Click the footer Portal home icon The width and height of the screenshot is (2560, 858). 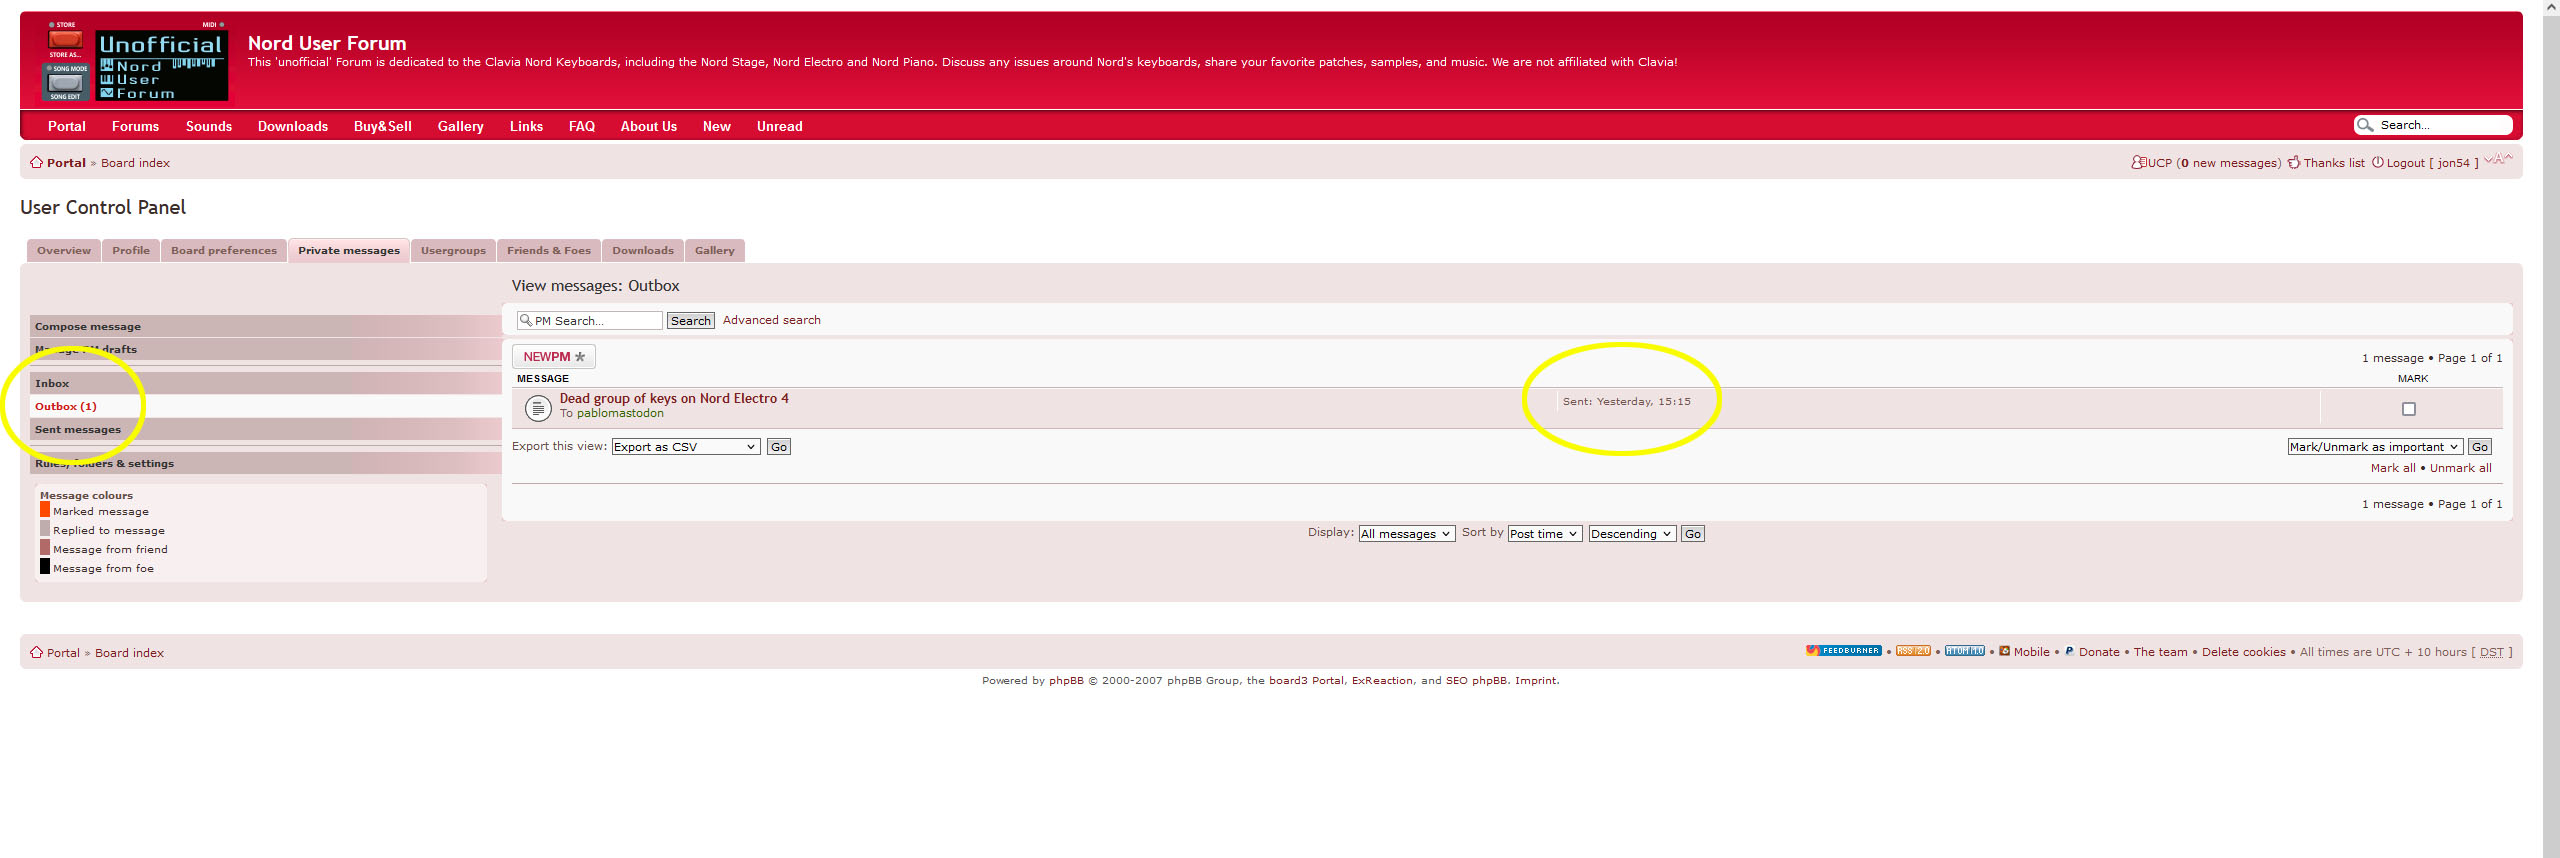[x=36, y=652]
